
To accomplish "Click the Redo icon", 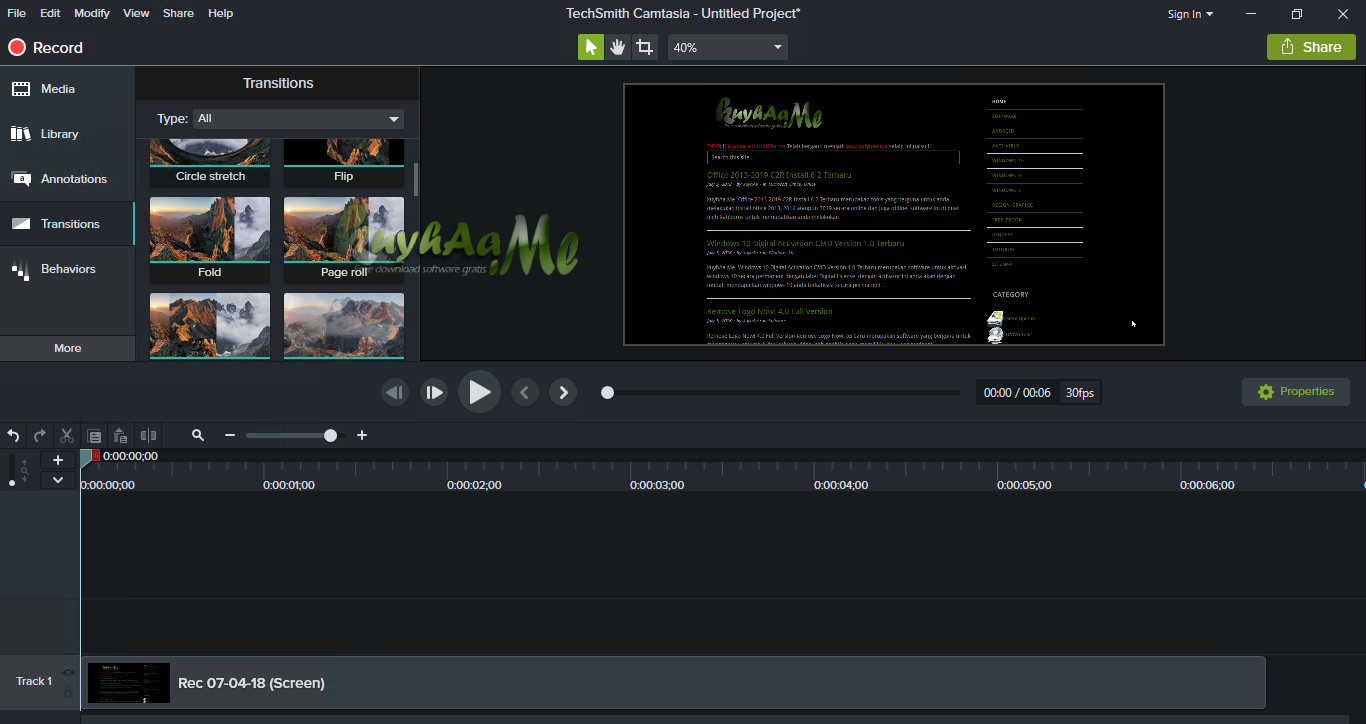I will [x=40, y=435].
